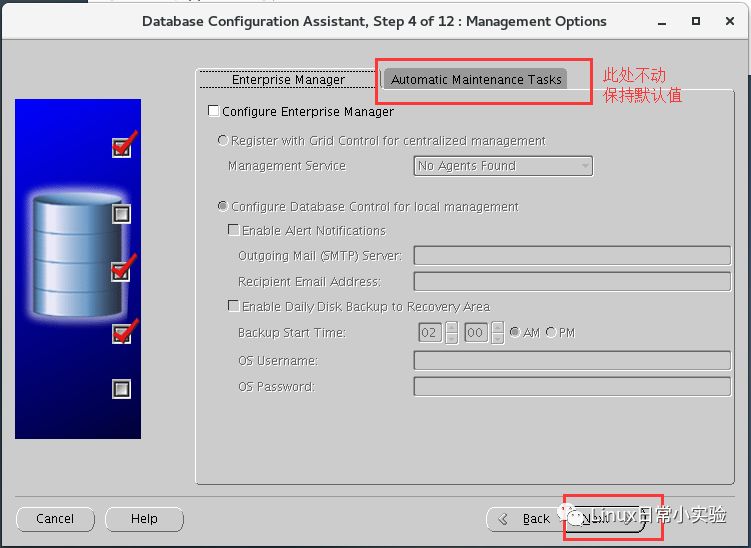Tick Enable Alert Notifications checkbox

click(x=234, y=230)
